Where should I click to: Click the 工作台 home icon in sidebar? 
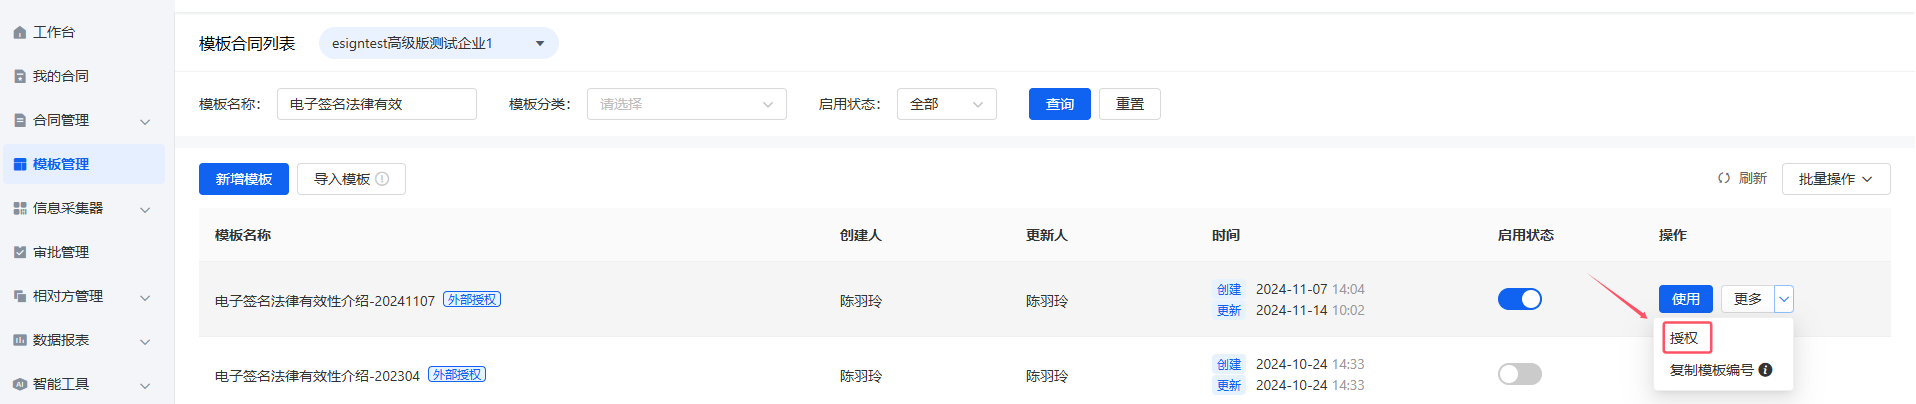coord(20,33)
